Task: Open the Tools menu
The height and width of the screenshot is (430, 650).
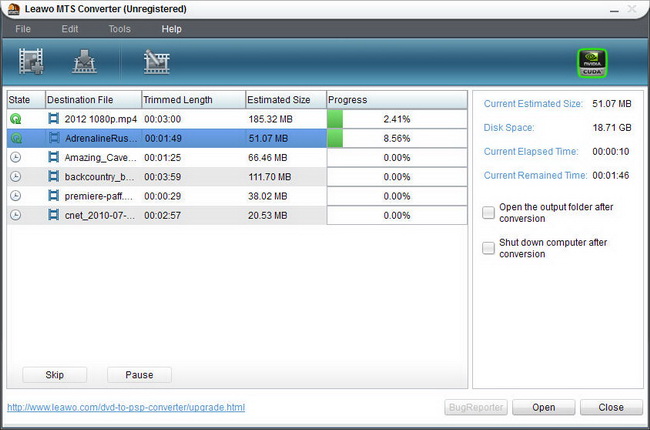Action: (119, 29)
